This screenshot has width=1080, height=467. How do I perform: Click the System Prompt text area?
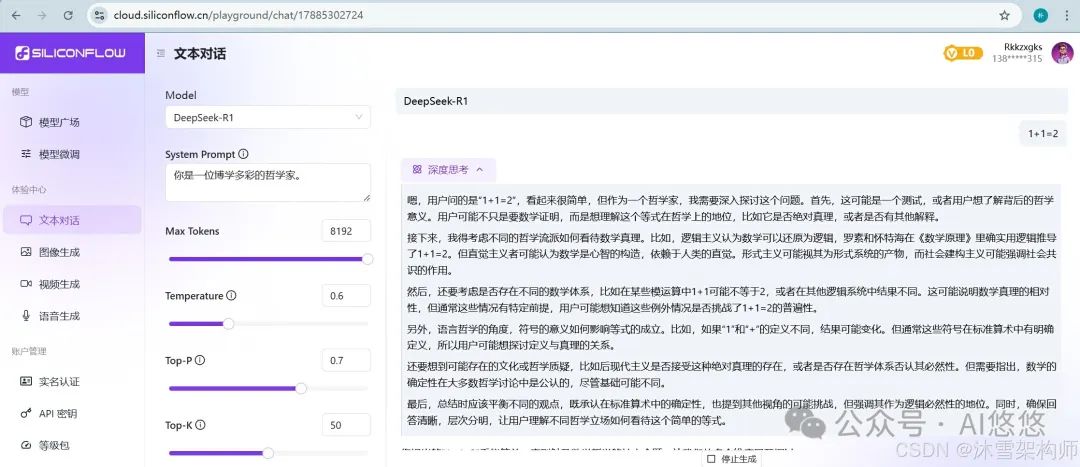coord(268,183)
